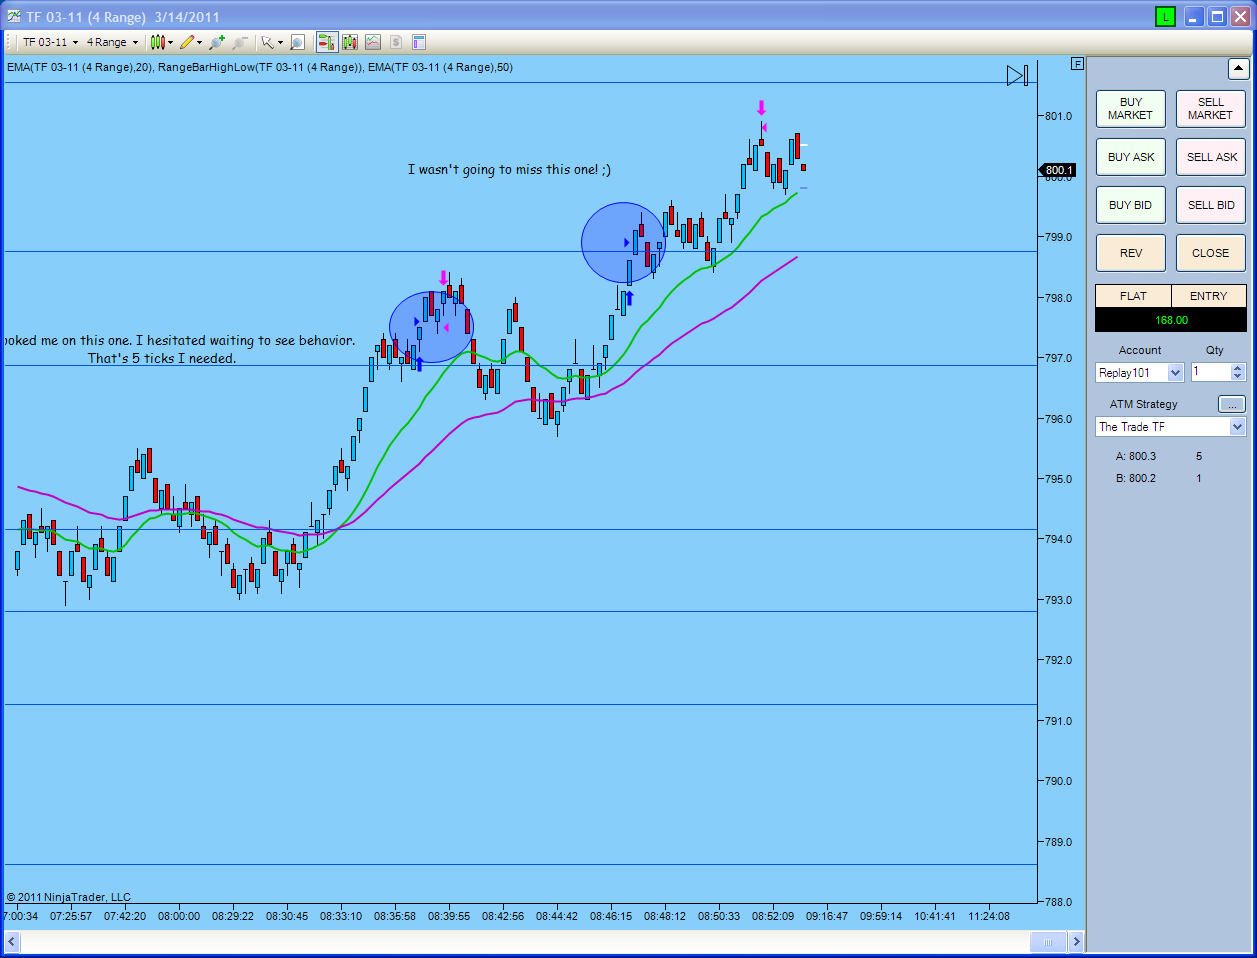The height and width of the screenshot is (958, 1257).
Task: Click the strategies dollar icon
Action: pos(396,42)
